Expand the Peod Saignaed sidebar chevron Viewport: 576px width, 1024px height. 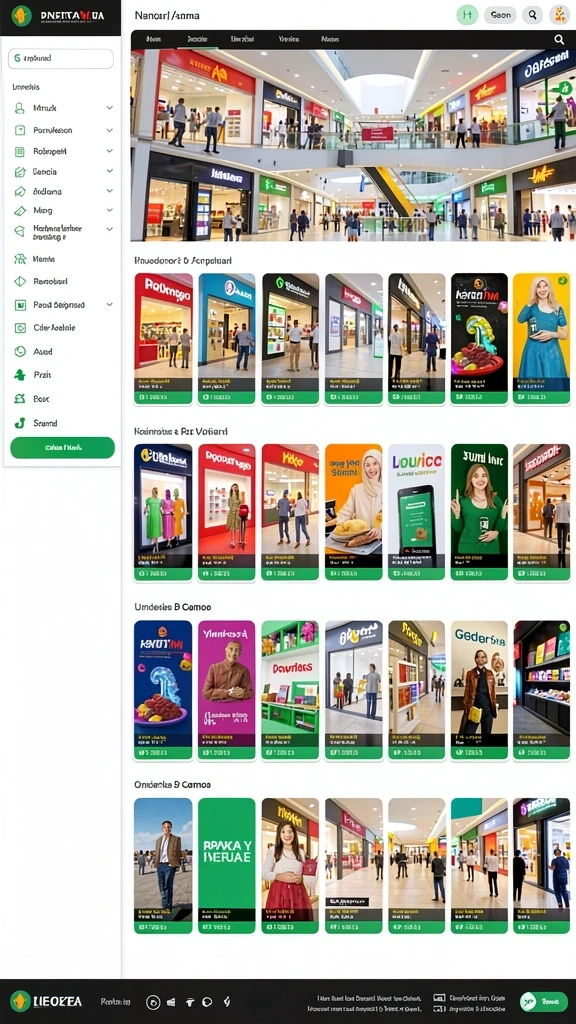tap(110, 305)
